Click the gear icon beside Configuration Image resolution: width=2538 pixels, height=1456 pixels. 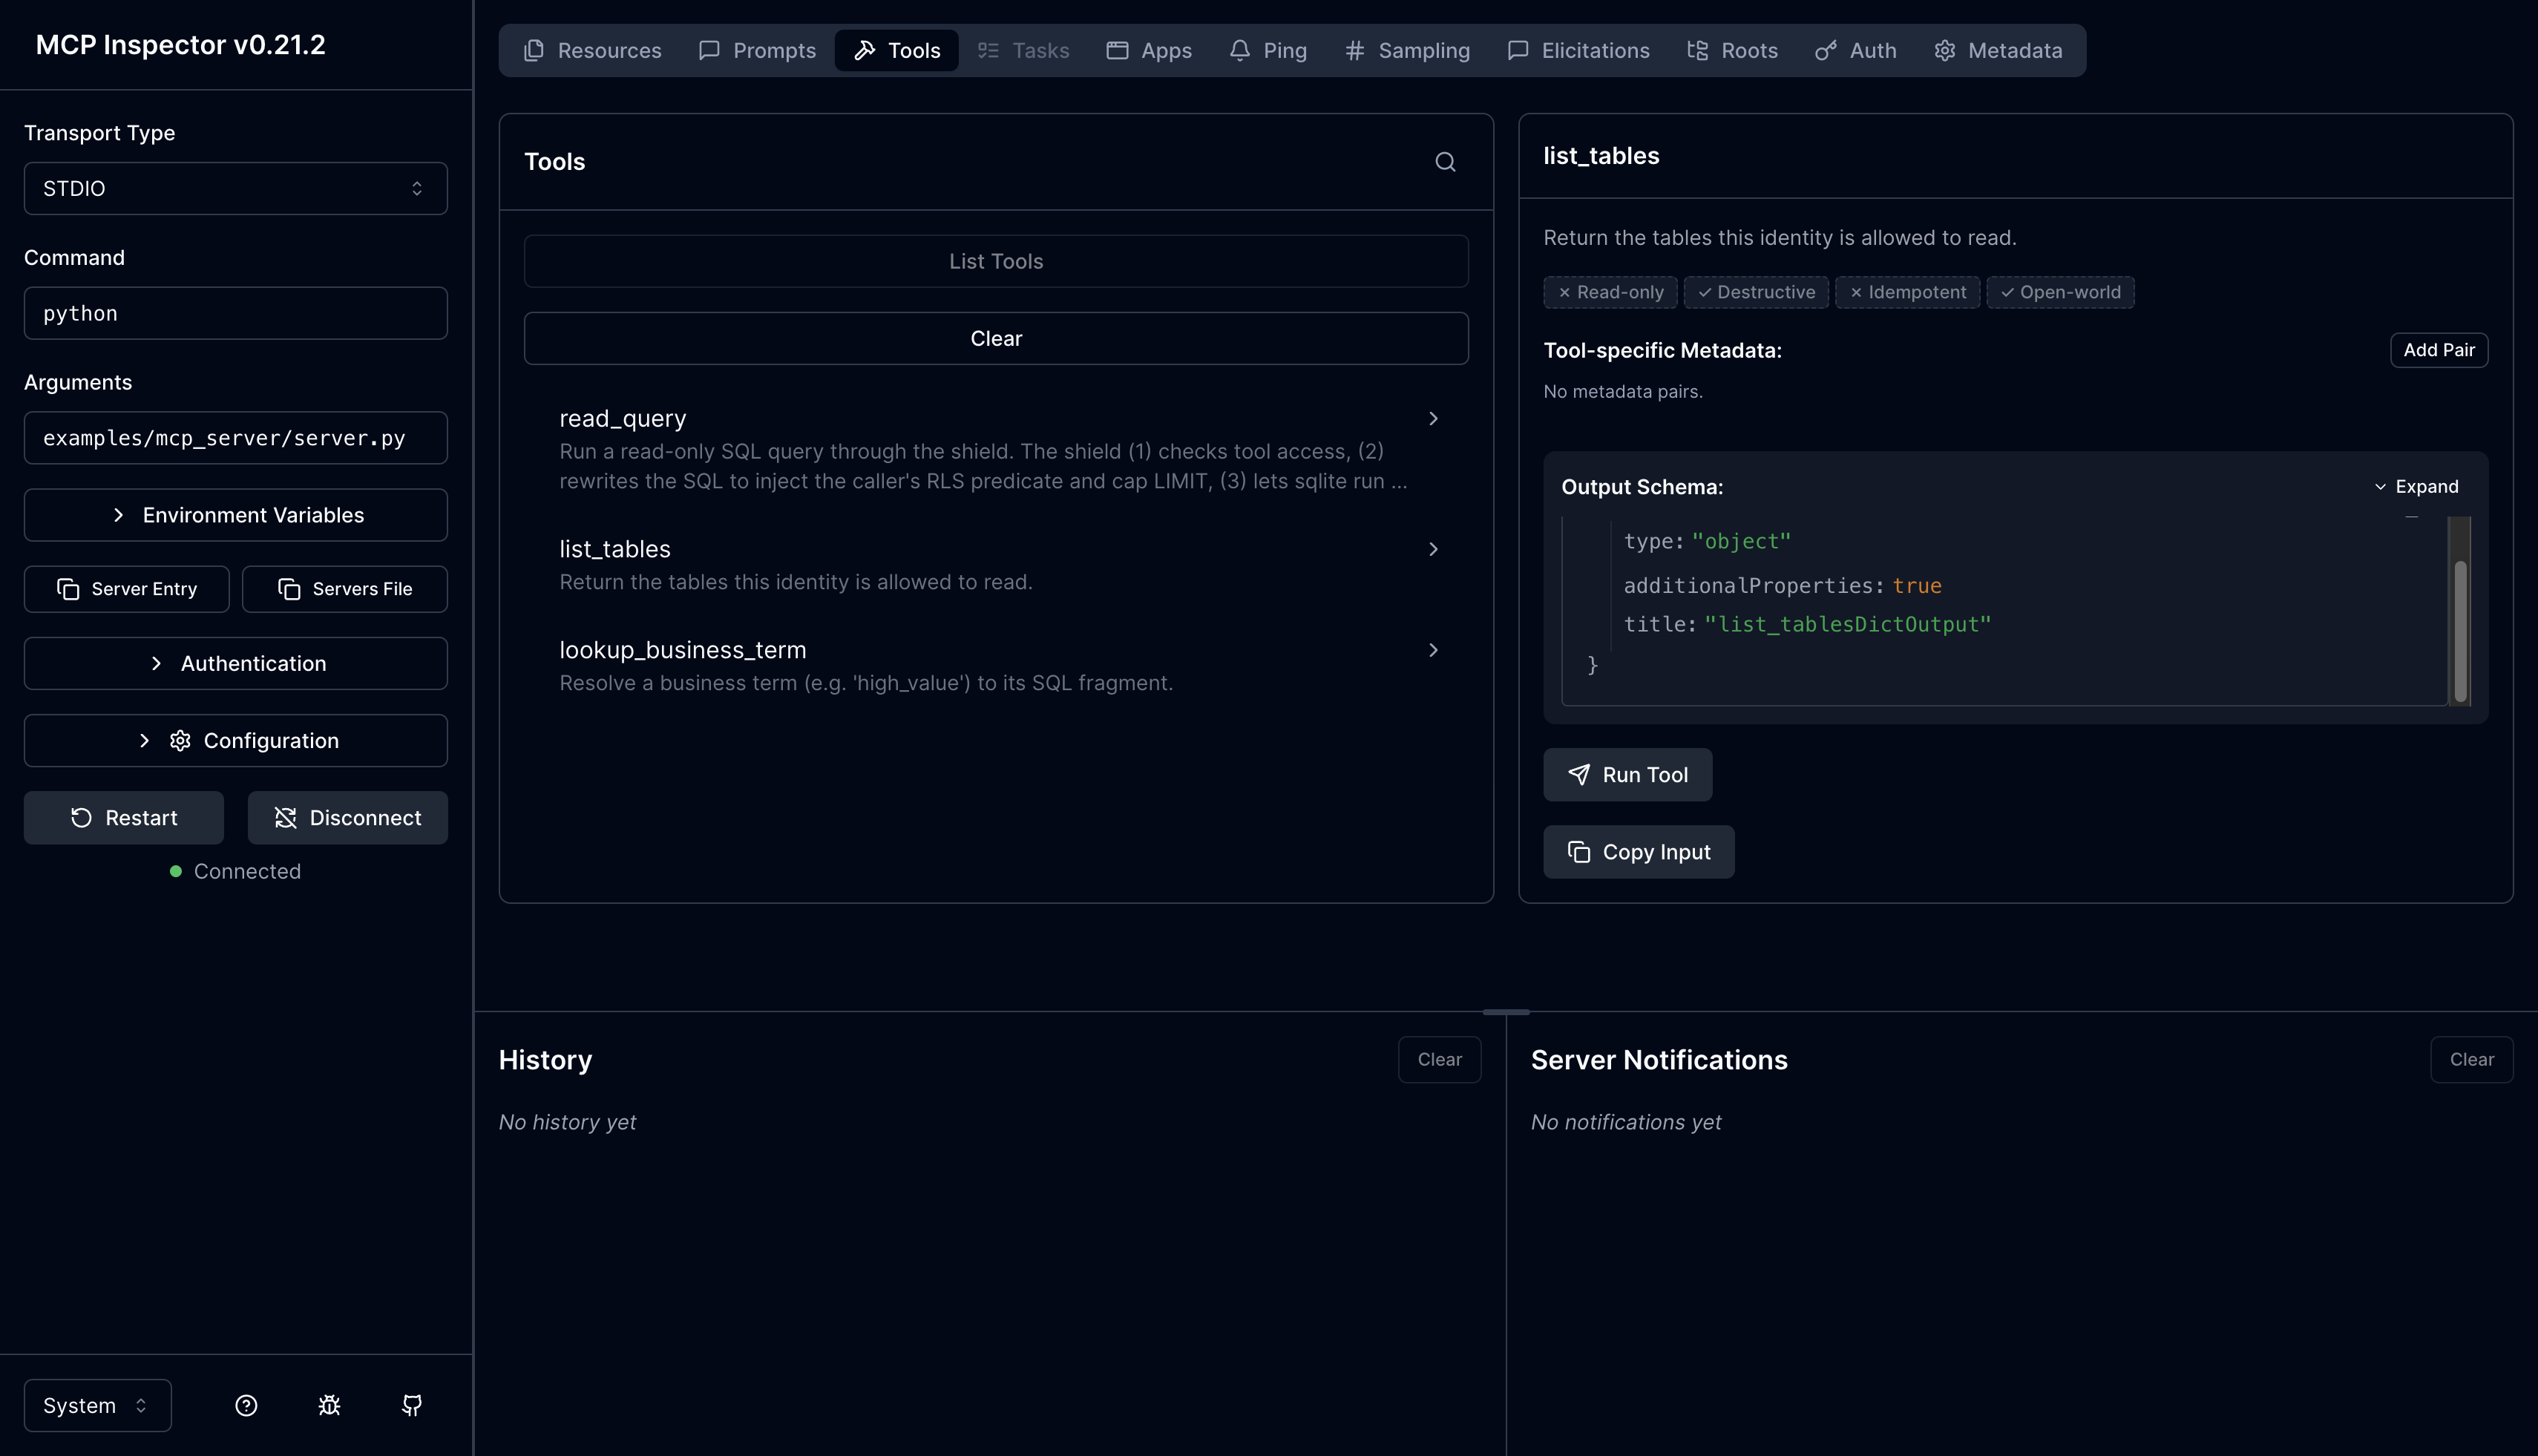(x=180, y=740)
